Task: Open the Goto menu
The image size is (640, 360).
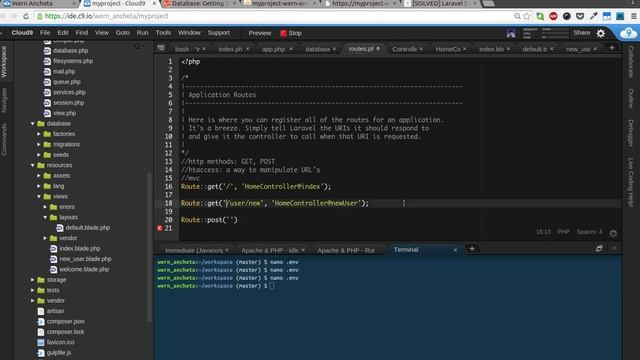Action: pos(122,33)
